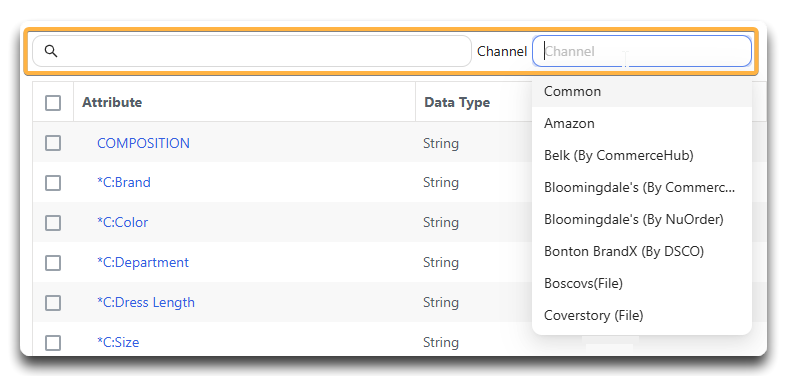Click inside the attribute search field
The image size is (787, 376).
click(252, 51)
